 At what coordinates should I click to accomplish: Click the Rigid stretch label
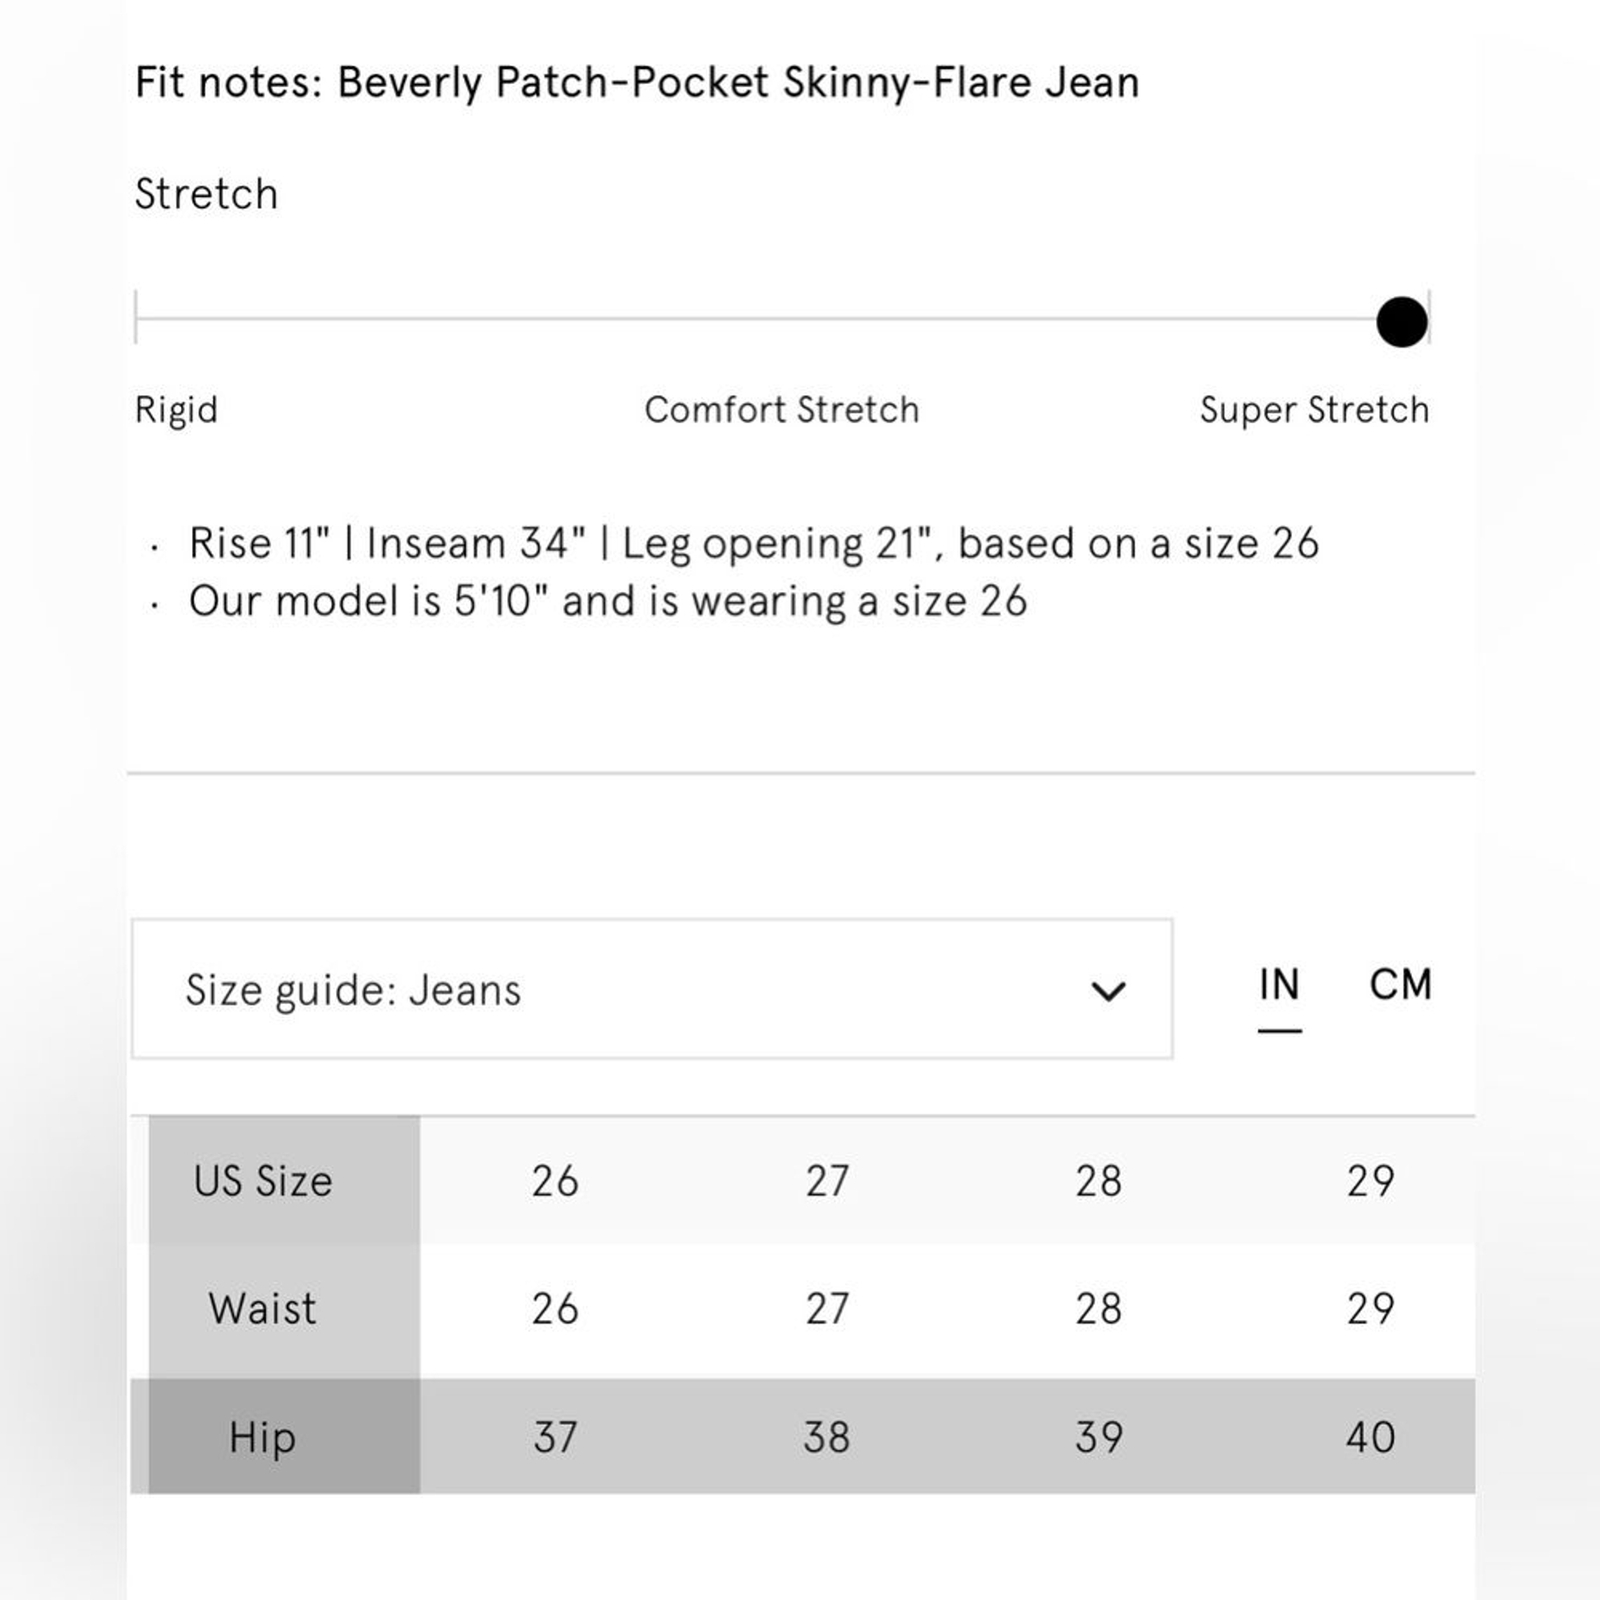pyautogui.click(x=176, y=410)
